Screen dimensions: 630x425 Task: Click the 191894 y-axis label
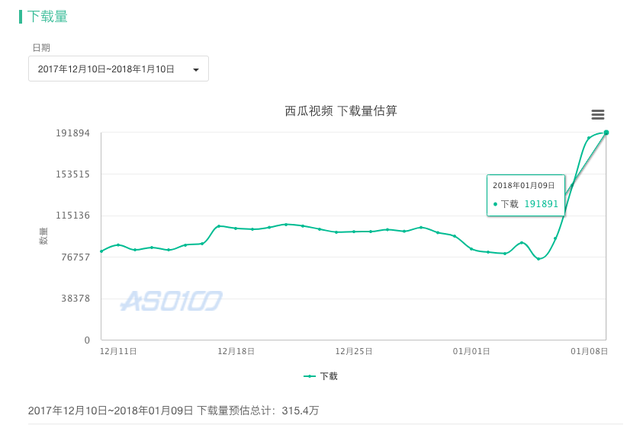(x=73, y=133)
